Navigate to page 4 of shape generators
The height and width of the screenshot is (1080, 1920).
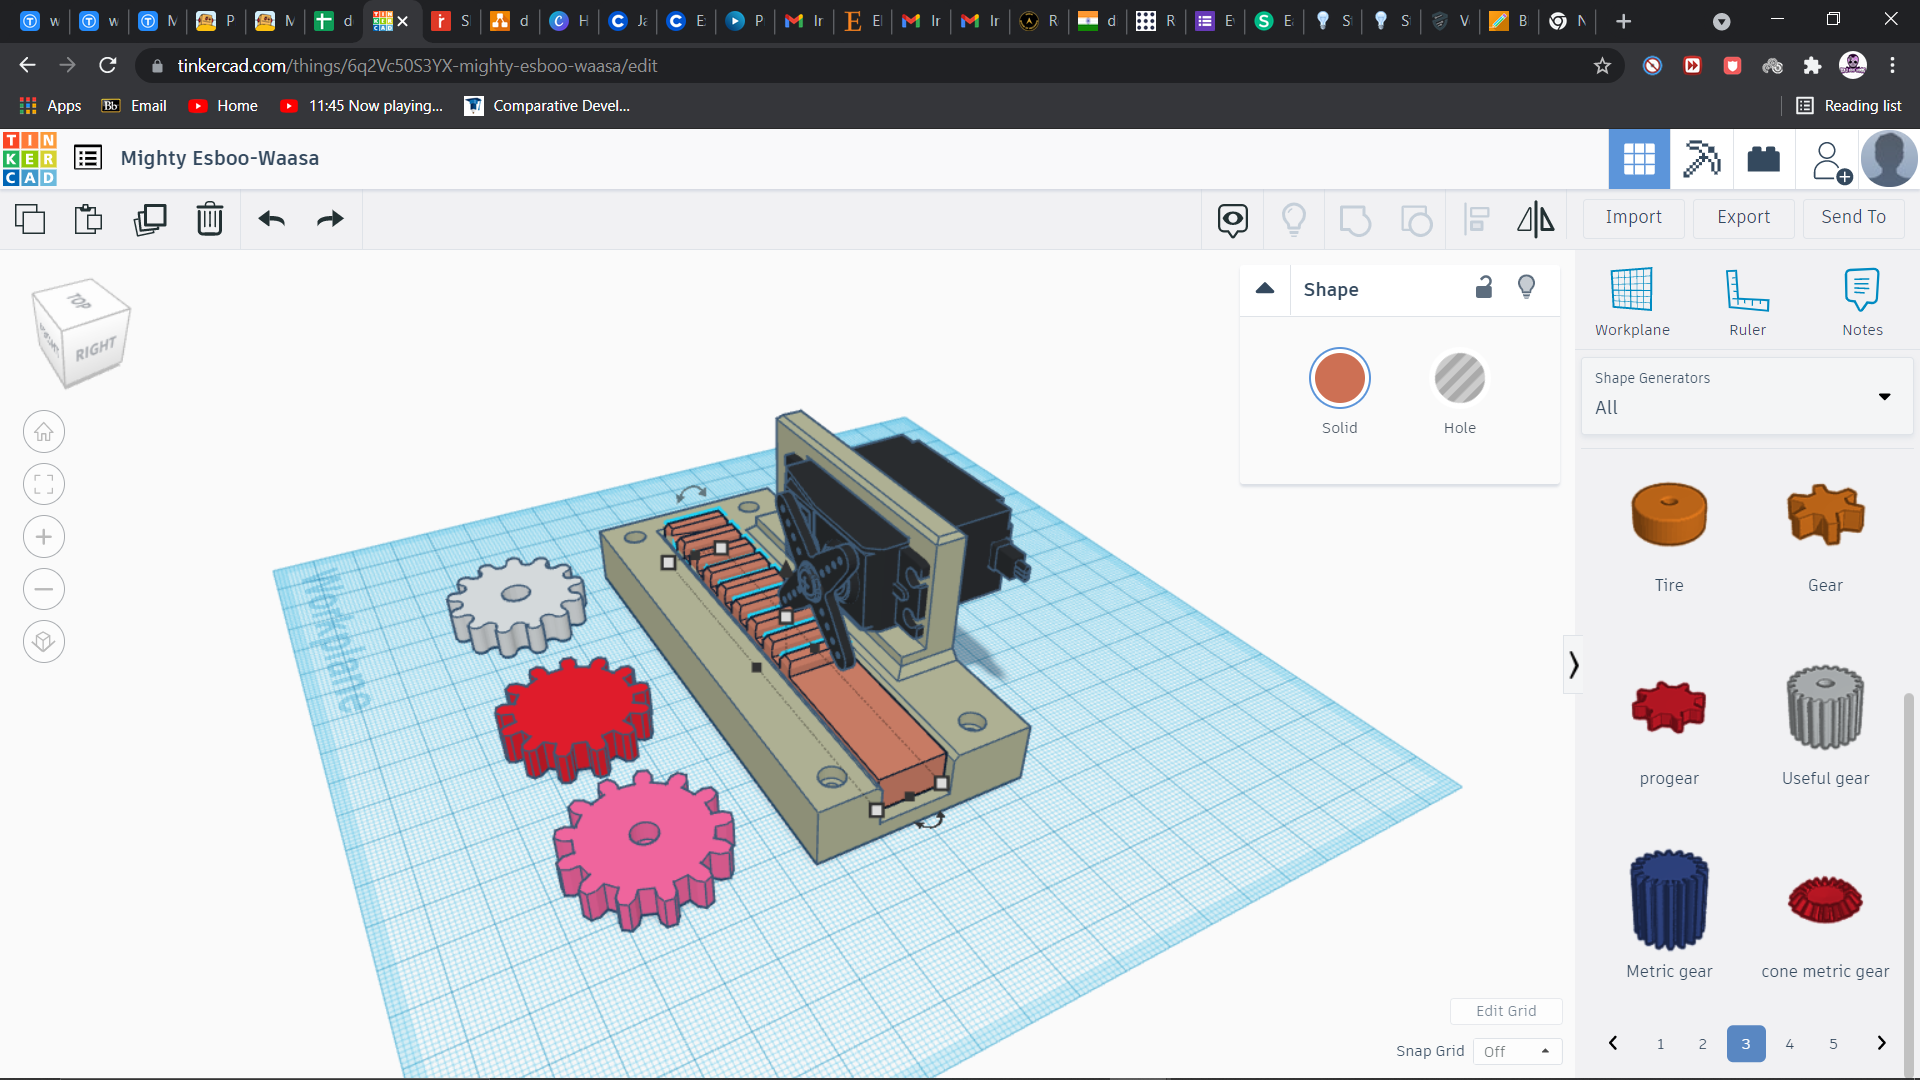coord(1789,1044)
